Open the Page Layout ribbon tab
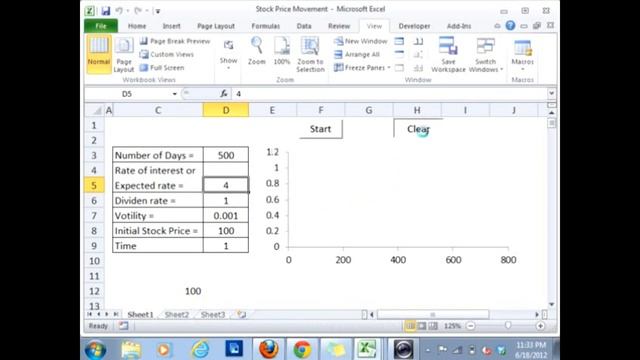 tap(216, 26)
